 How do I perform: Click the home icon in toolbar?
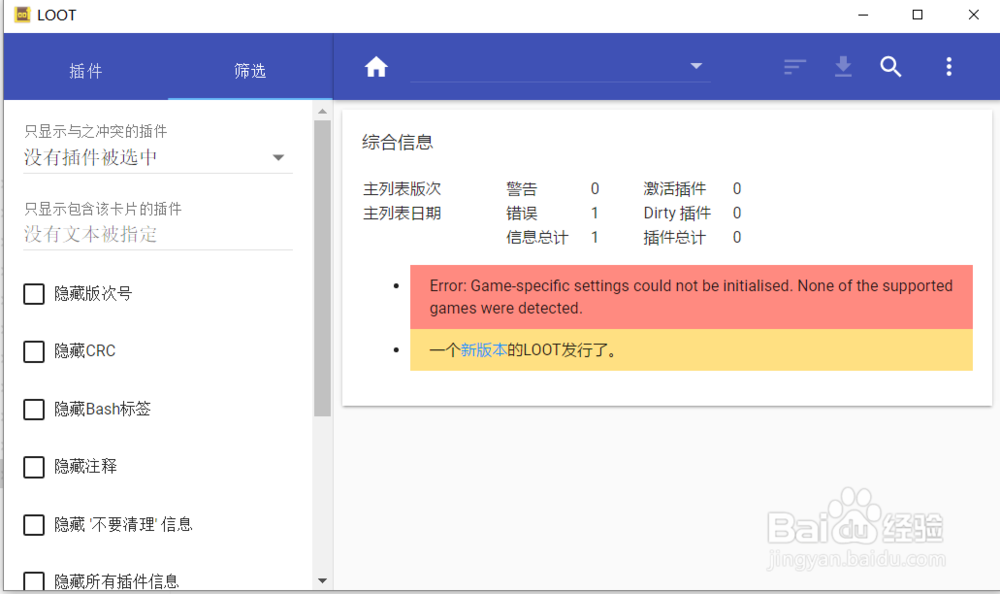click(x=376, y=67)
